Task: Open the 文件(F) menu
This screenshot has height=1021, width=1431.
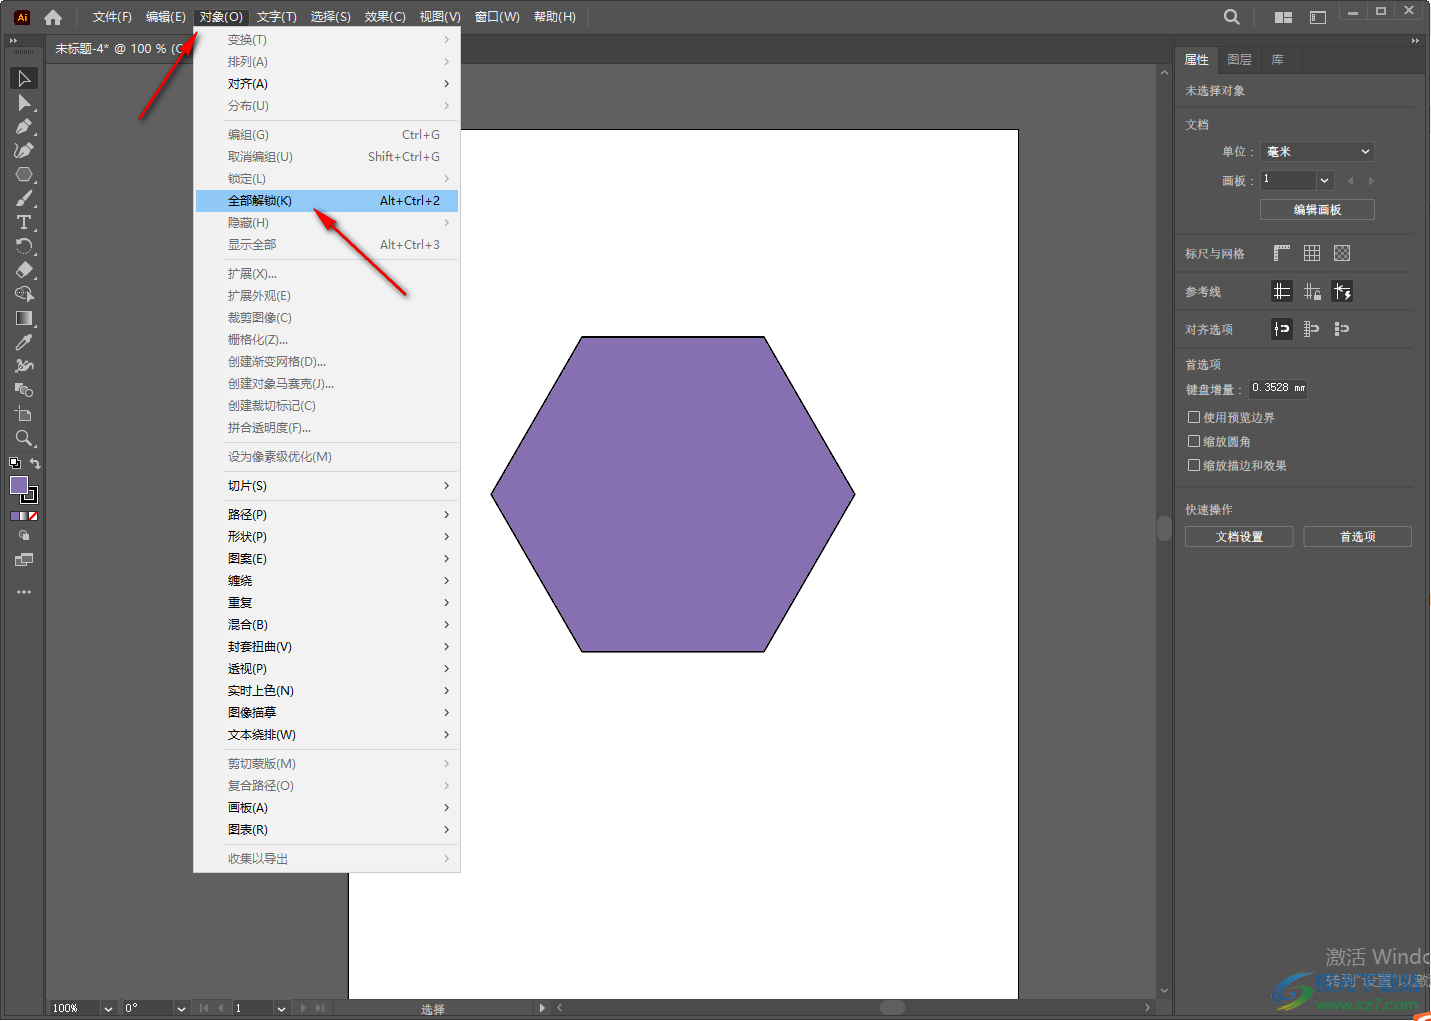Action: [x=112, y=17]
